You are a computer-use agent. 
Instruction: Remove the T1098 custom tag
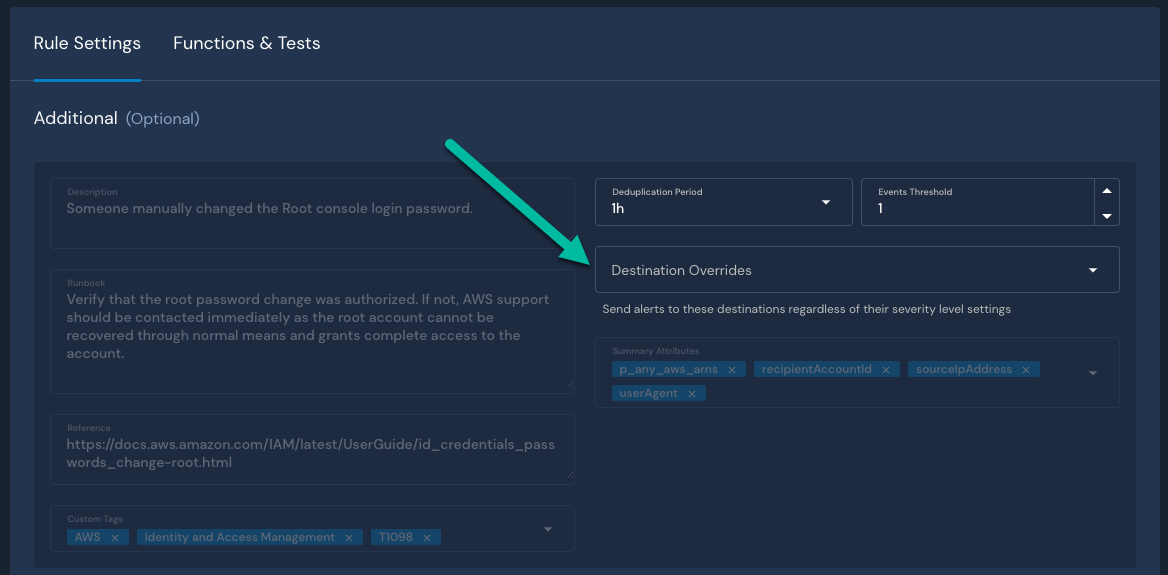(x=426, y=538)
